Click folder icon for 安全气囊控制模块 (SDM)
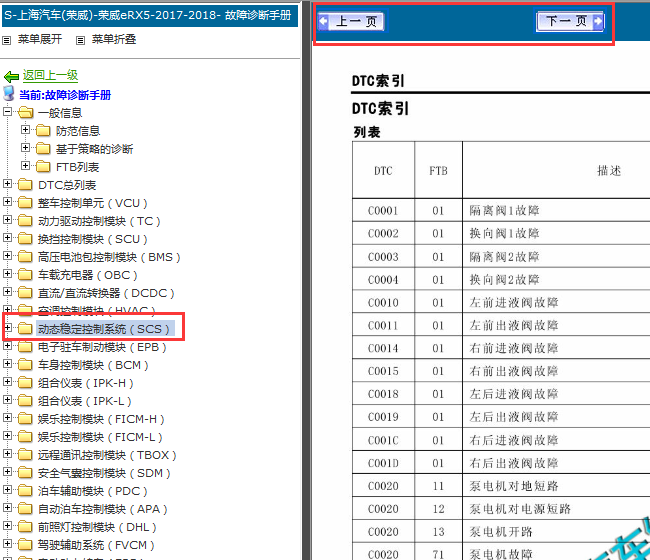 pos(25,473)
